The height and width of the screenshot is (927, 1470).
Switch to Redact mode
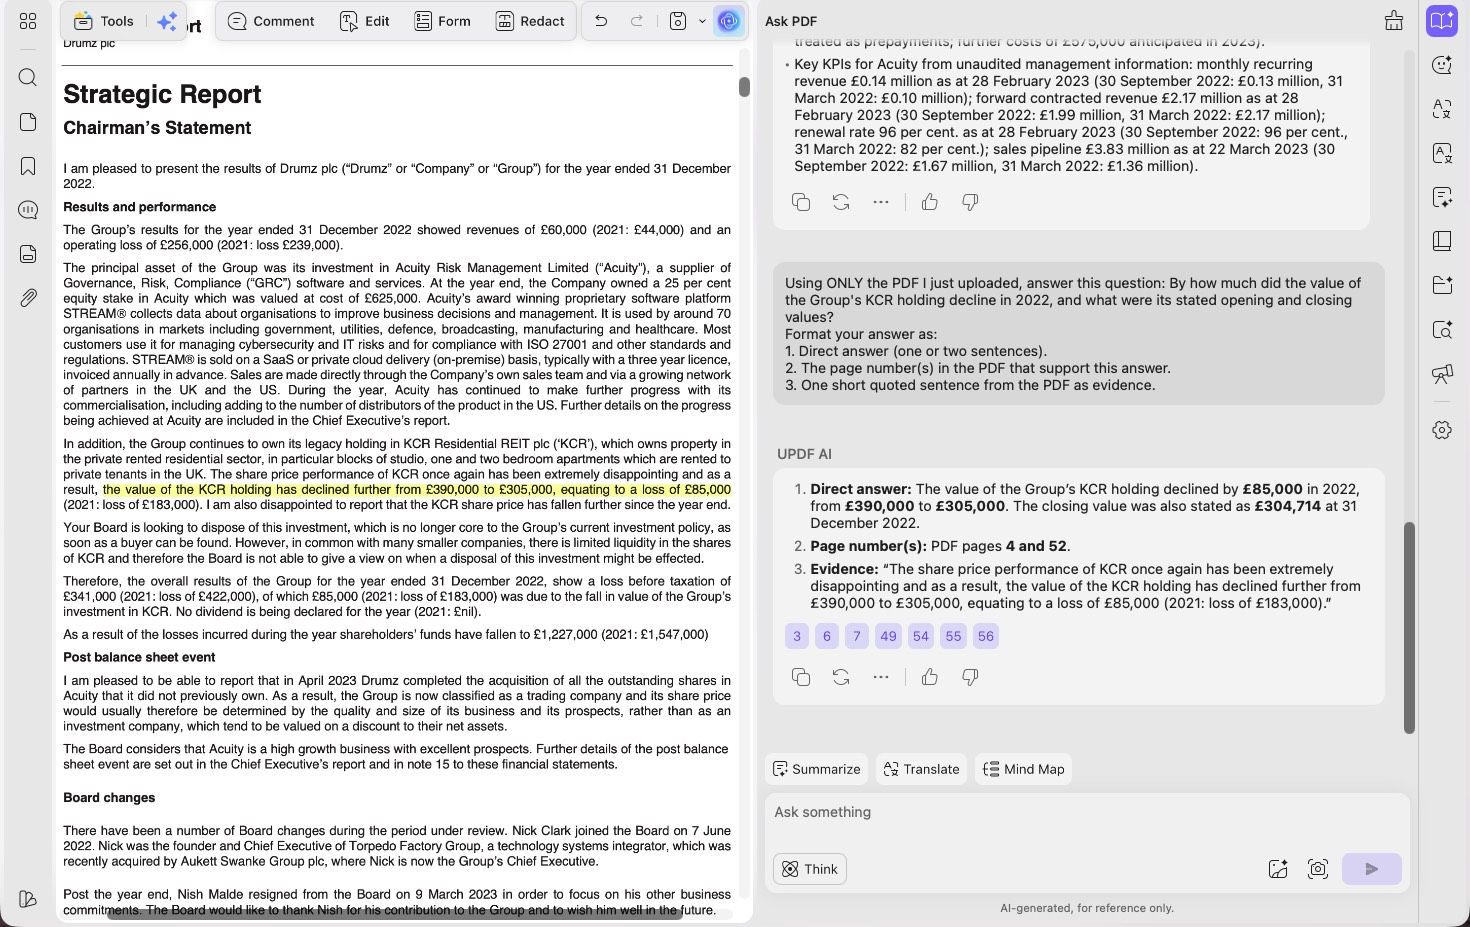click(x=531, y=21)
